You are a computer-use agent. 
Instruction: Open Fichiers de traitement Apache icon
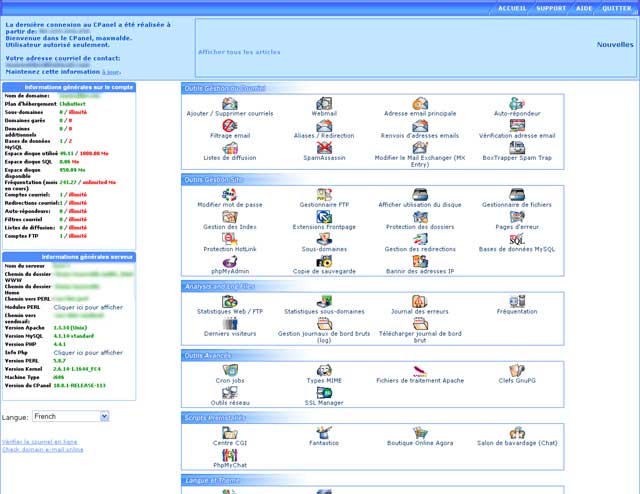pos(420,370)
